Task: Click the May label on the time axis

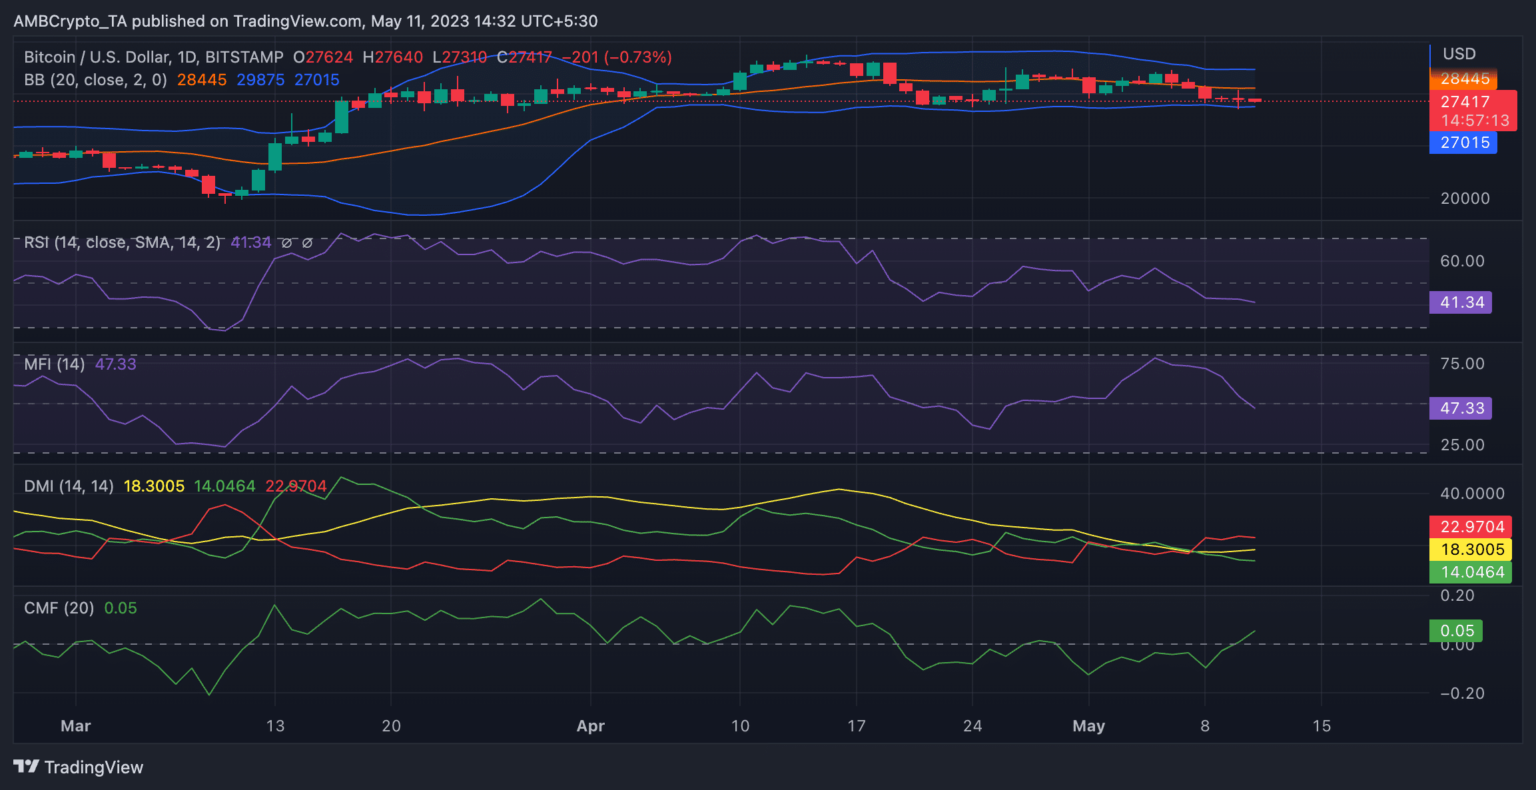Action: [1088, 726]
